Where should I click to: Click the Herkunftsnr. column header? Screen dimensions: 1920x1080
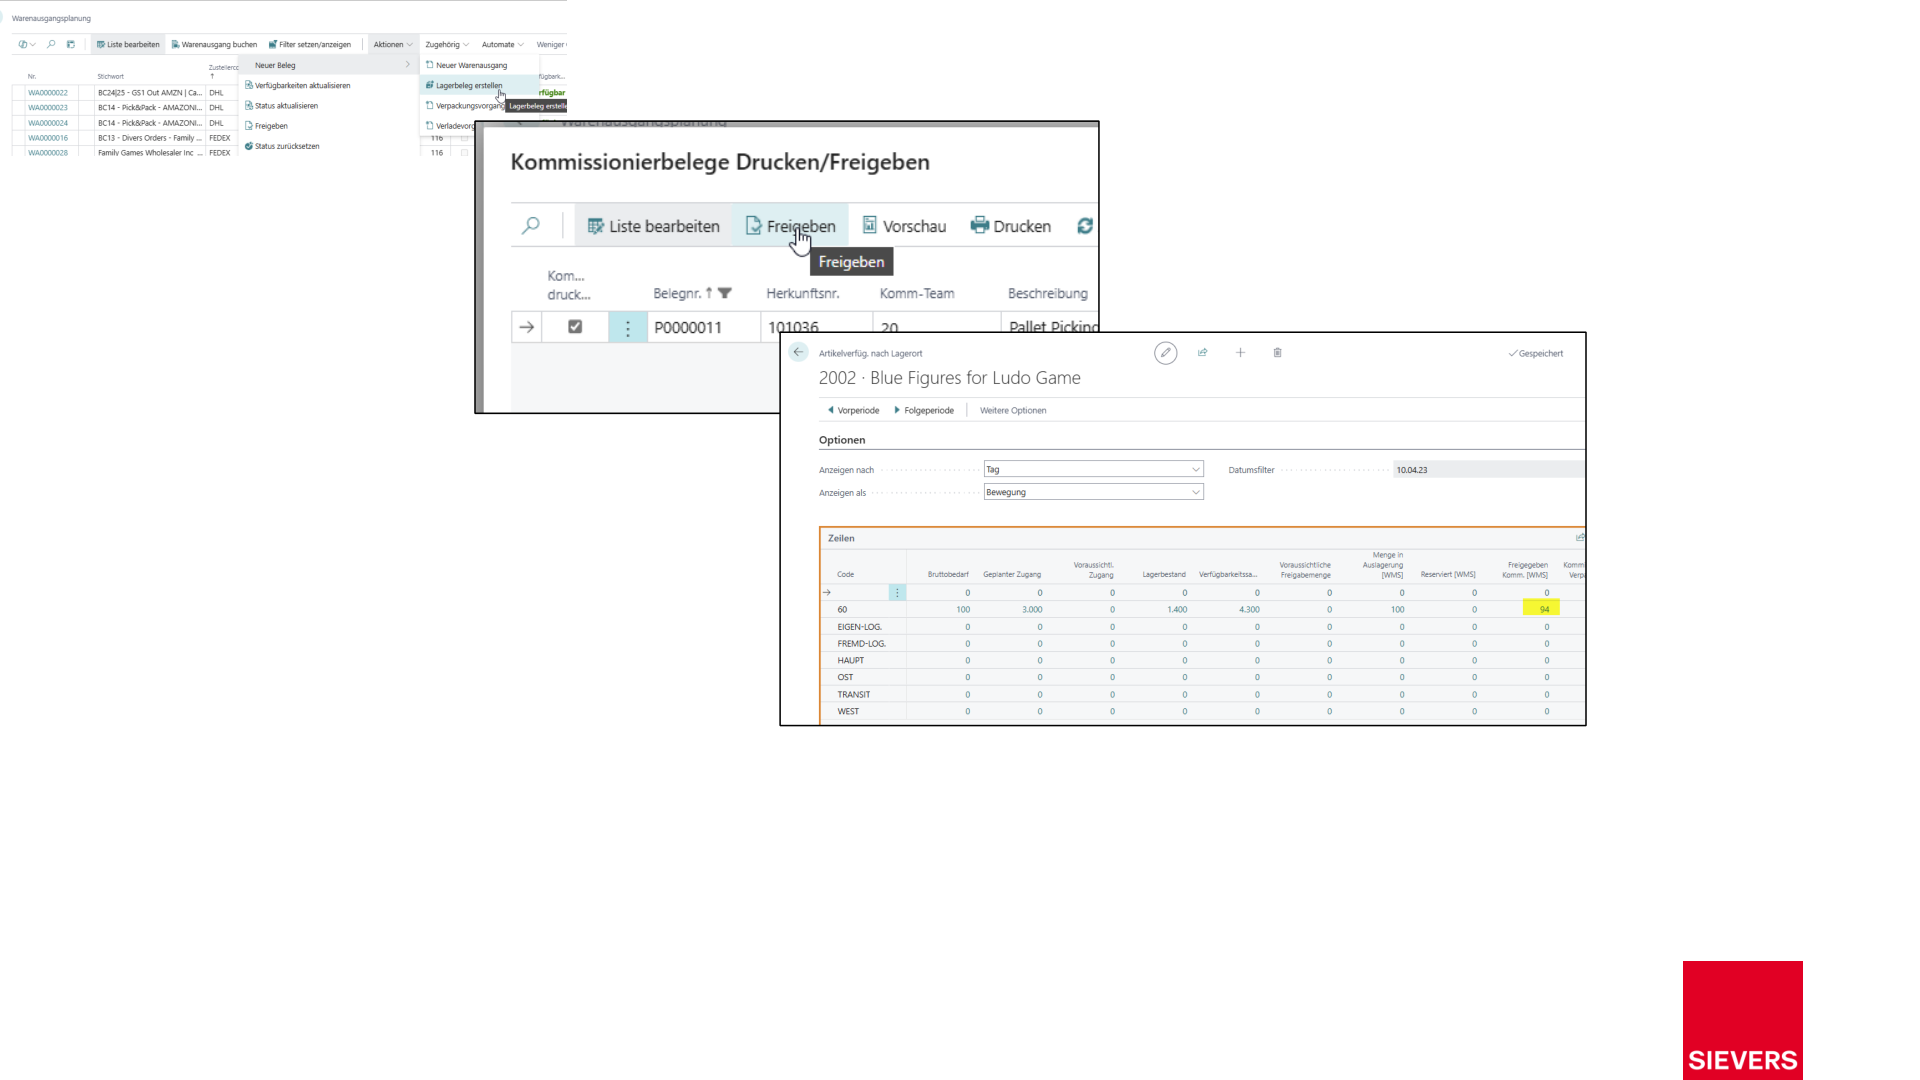point(802,293)
